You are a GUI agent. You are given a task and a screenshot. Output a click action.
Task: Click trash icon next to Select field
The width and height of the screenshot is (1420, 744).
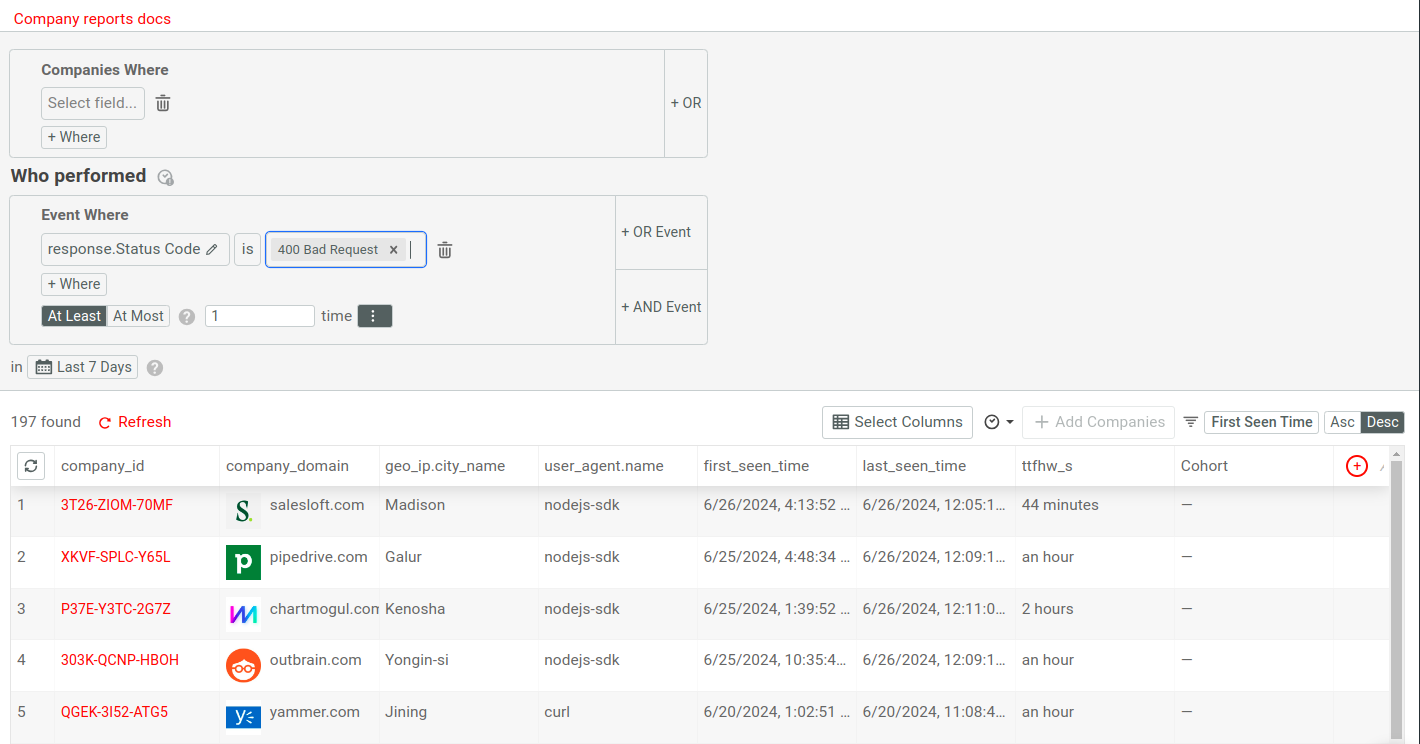point(163,103)
